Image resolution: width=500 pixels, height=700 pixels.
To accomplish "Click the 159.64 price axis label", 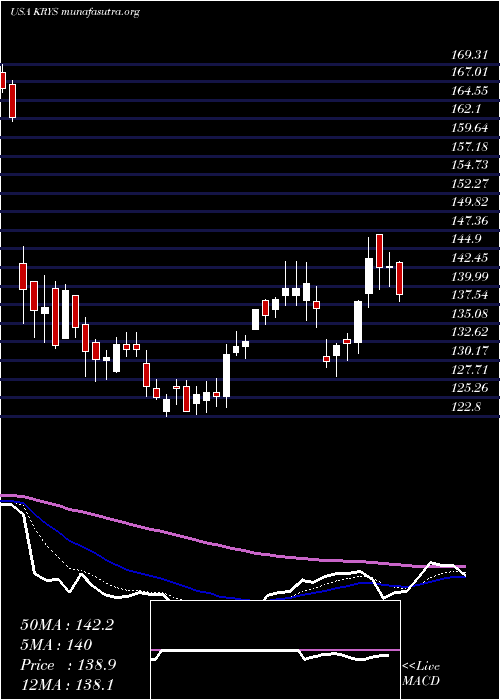I will coord(470,128).
